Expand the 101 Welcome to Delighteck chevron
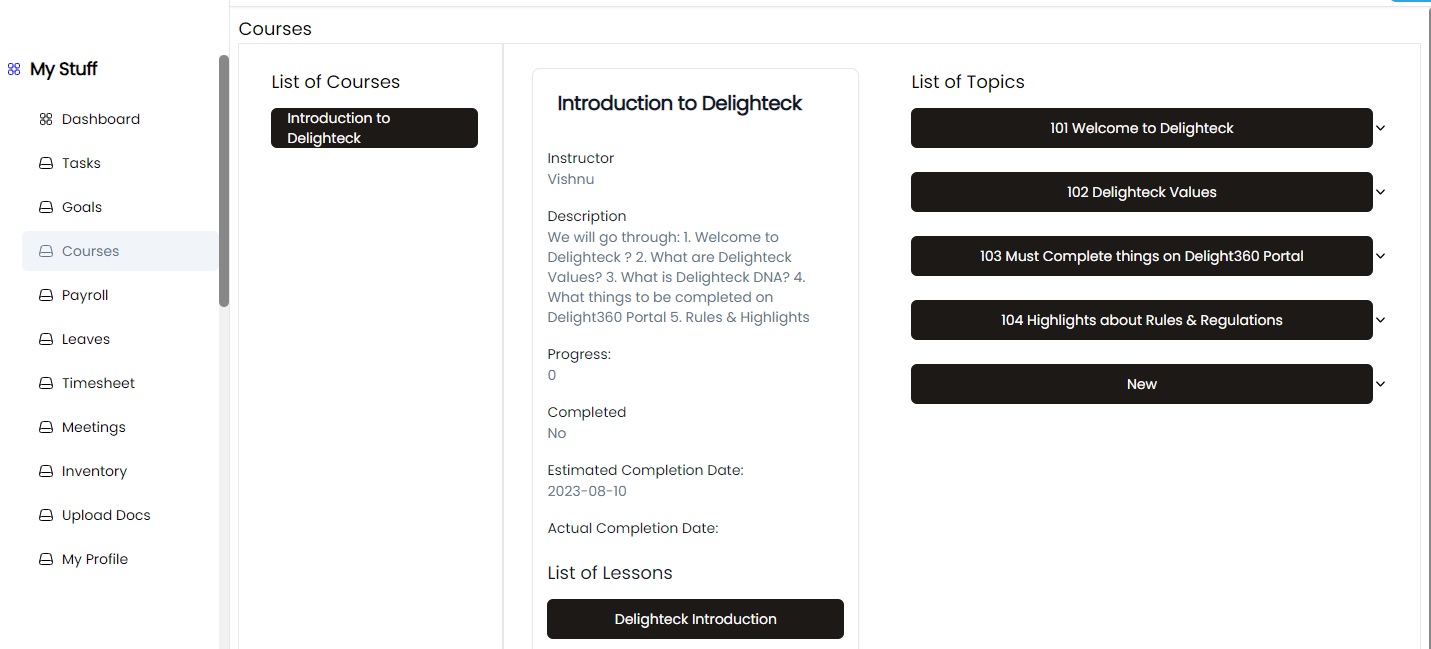The image size is (1431, 649). 1381,128
